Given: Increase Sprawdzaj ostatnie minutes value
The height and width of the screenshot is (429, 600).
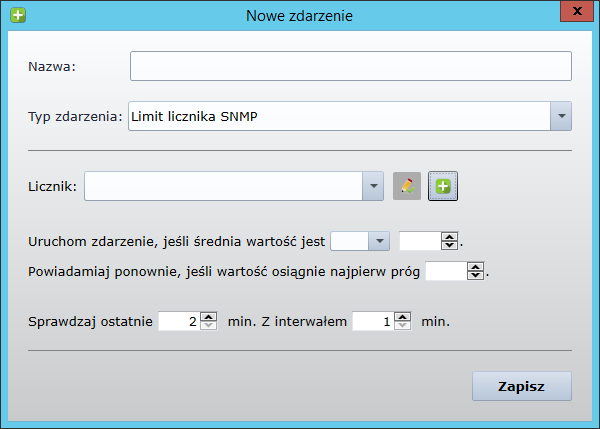Looking at the screenshot, I should (209, 317).
